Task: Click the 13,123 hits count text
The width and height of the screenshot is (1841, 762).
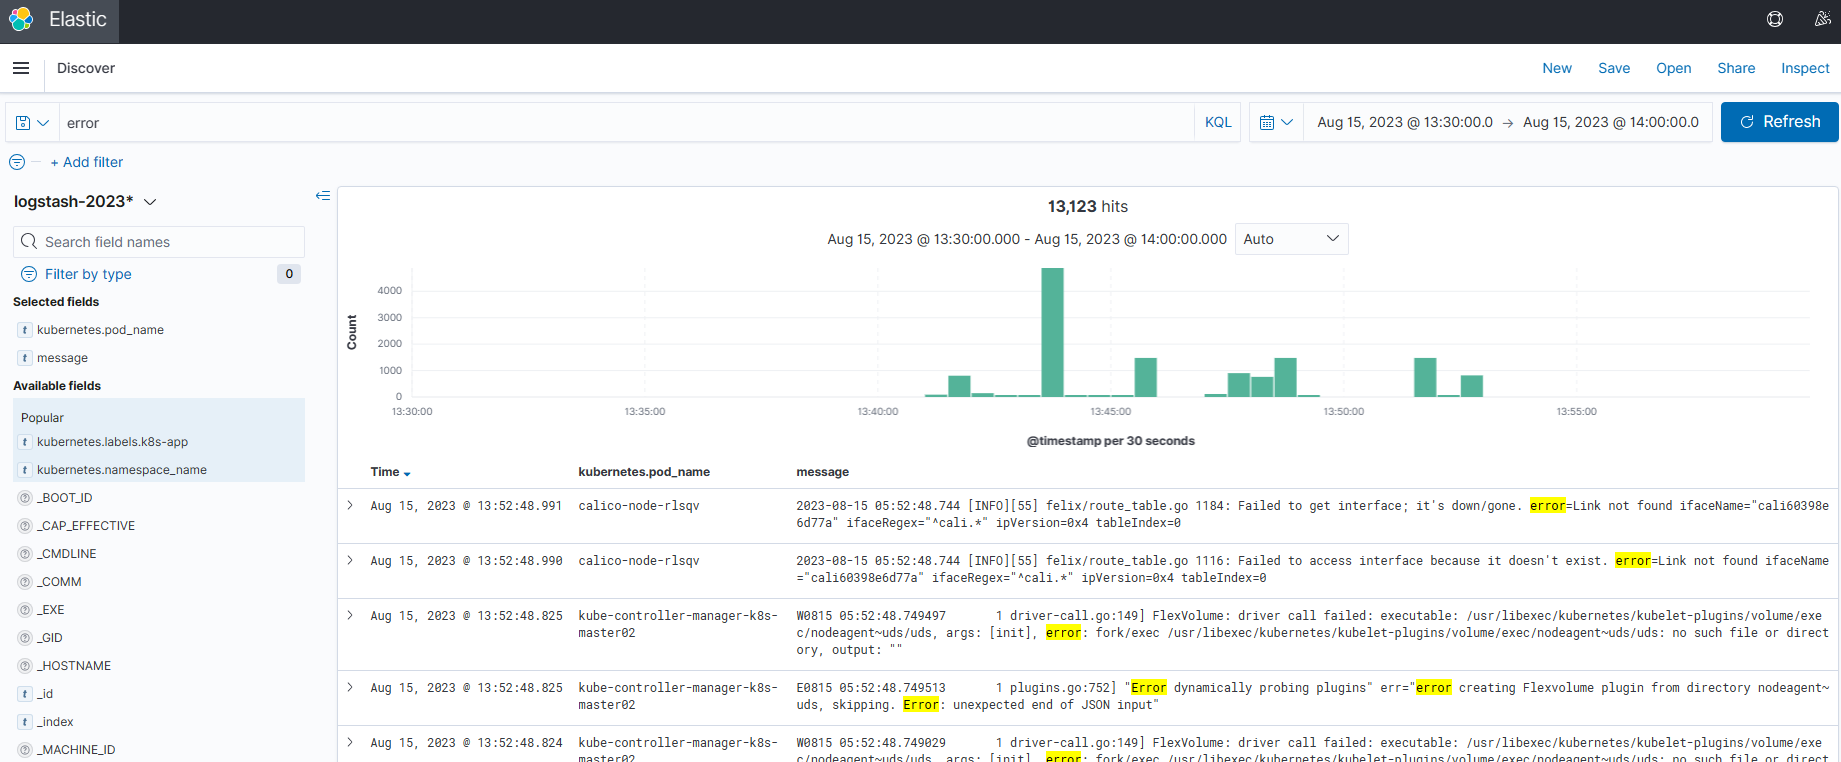Action: pyautogui.click(x=1087, y=207)
